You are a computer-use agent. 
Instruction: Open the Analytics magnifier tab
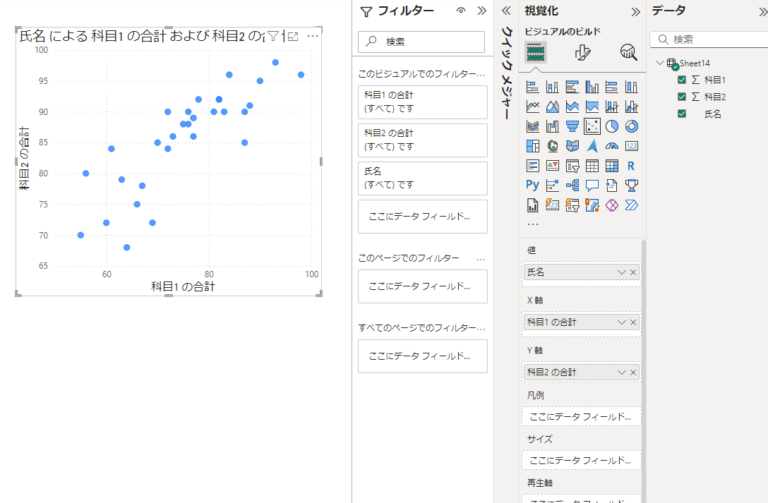click(628, 53)
